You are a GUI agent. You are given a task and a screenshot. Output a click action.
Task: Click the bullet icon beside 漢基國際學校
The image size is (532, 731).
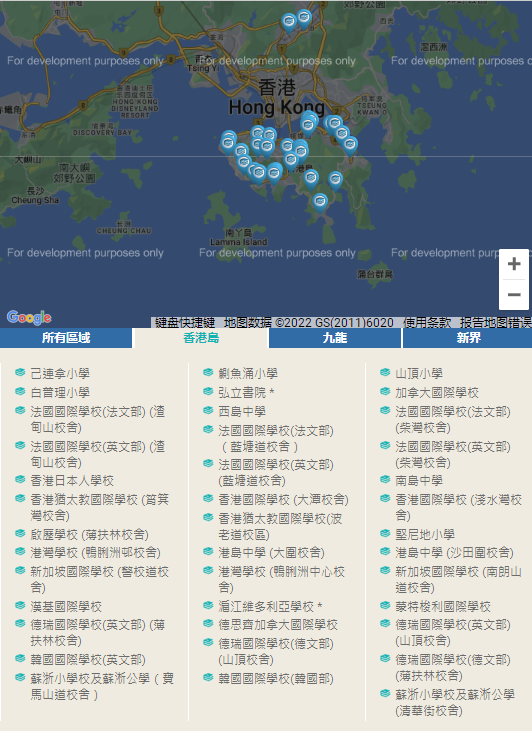click(x=20, y=606)
